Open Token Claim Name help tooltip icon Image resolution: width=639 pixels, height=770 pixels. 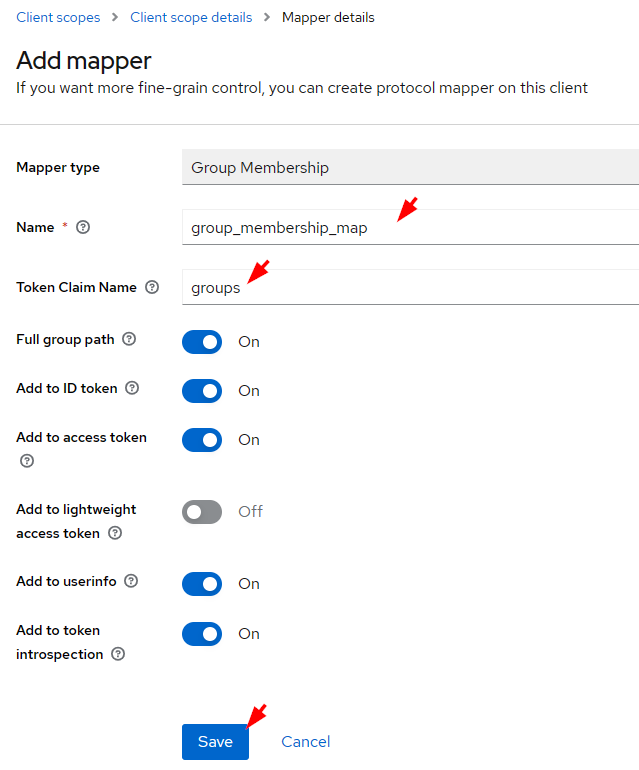pyautogui.click(x=152, y=287)
